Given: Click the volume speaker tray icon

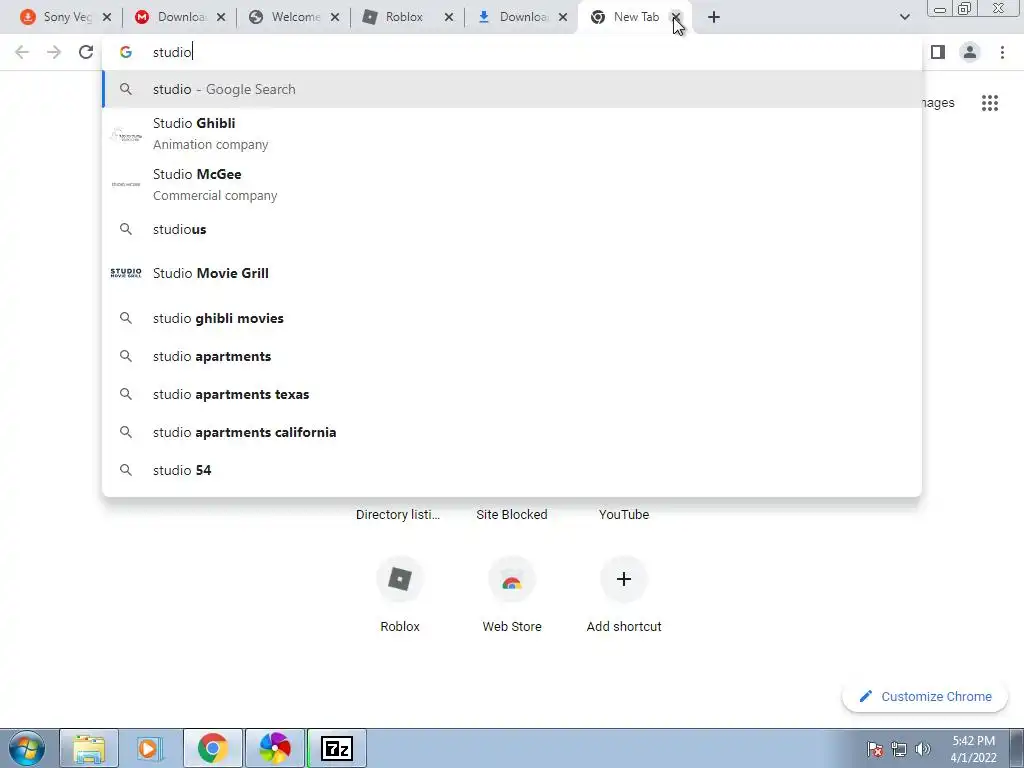Looking at the screenshot, I should click(923, 749).
